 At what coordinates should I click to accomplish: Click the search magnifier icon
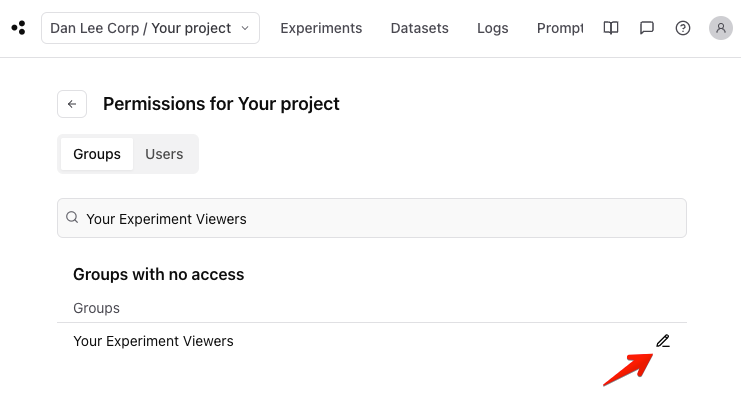72,217
